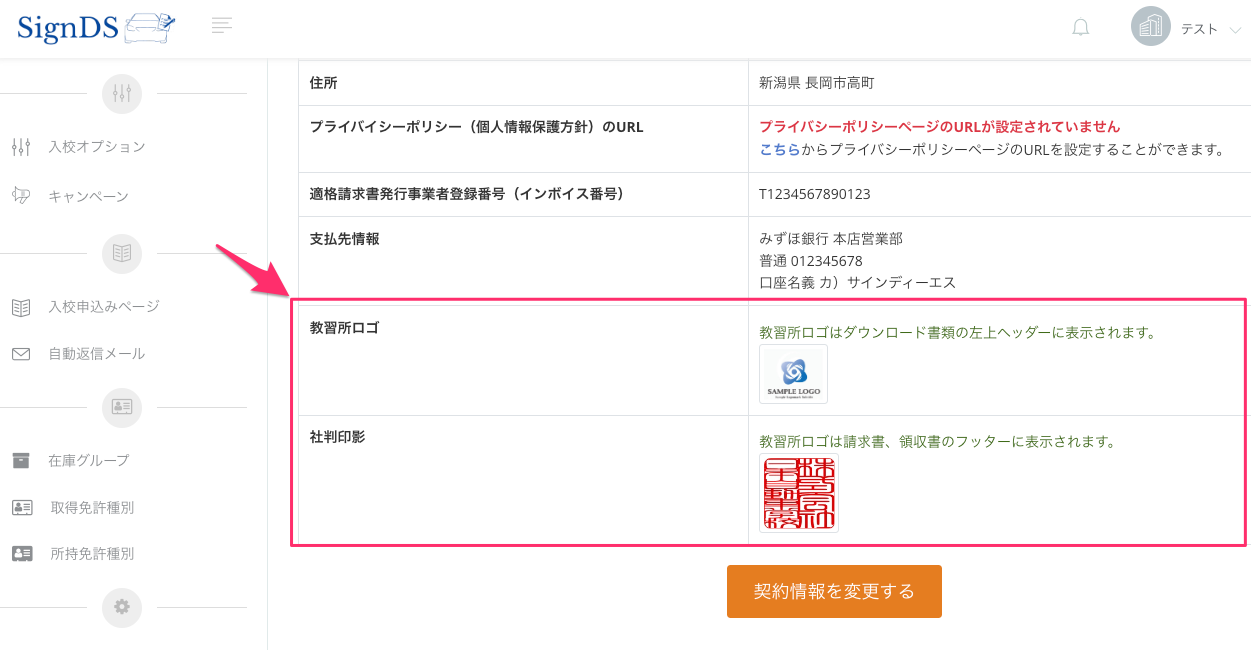The width and height of the screenshot is (1251, 650).
Task: Open キャンペーン in sidebar
Action: pos(88,196)
